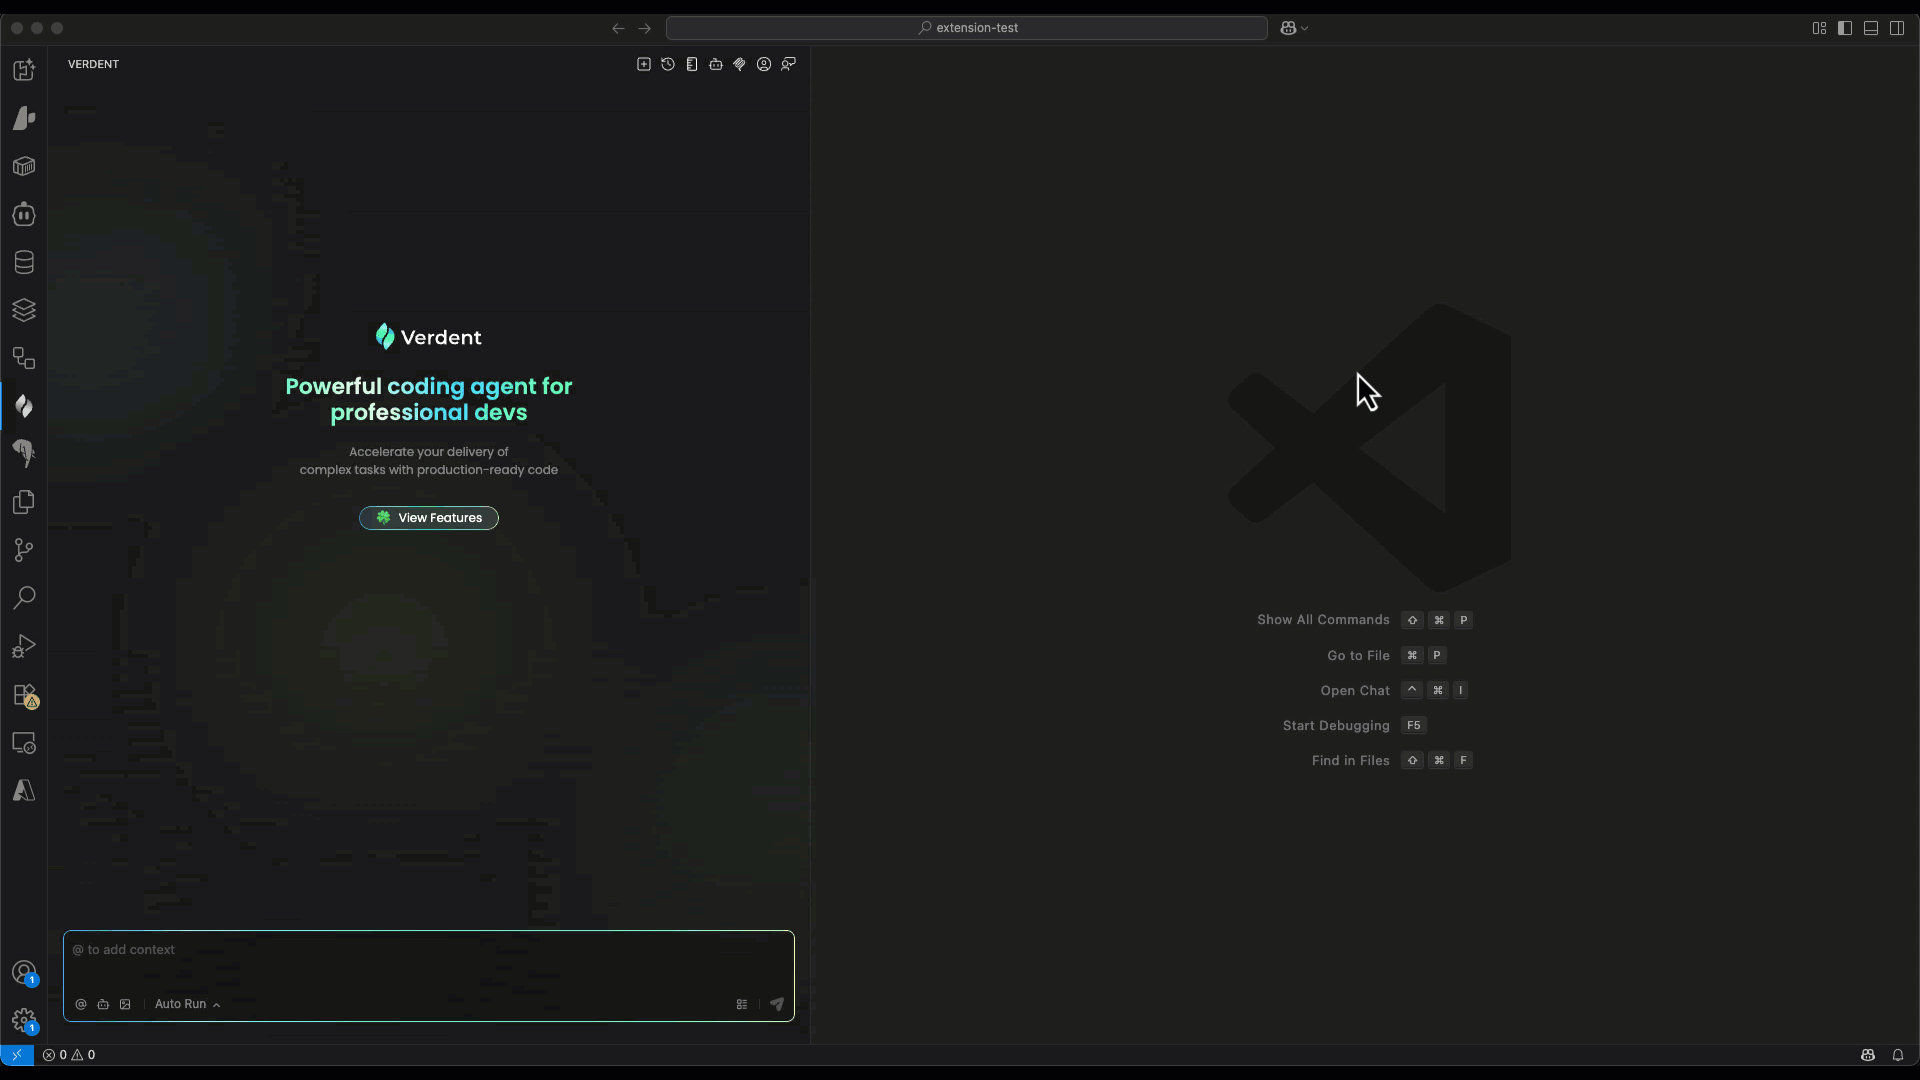The height and width of the screenshot is (1080, 1920).
Task: Start a new Verdent chat session
Action: 644,64
